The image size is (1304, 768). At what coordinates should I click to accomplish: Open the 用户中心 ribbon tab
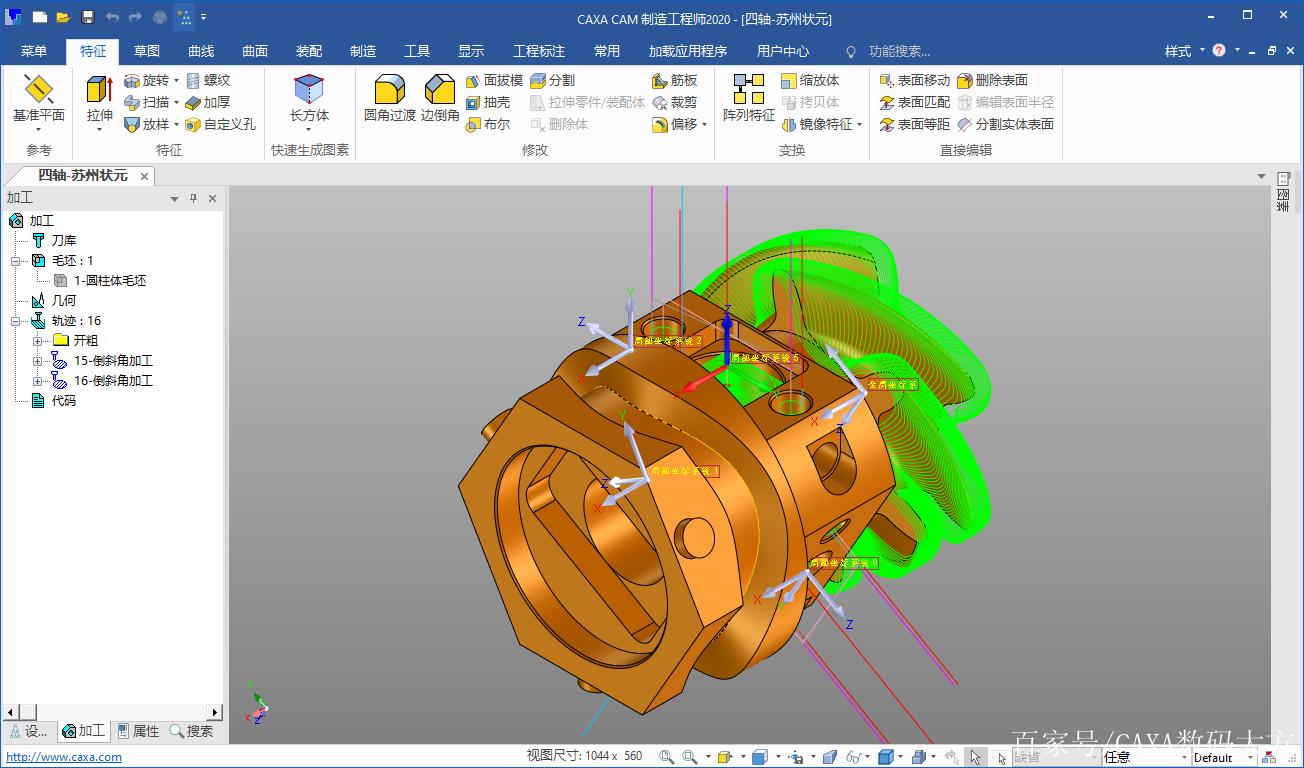click(783, 51)
